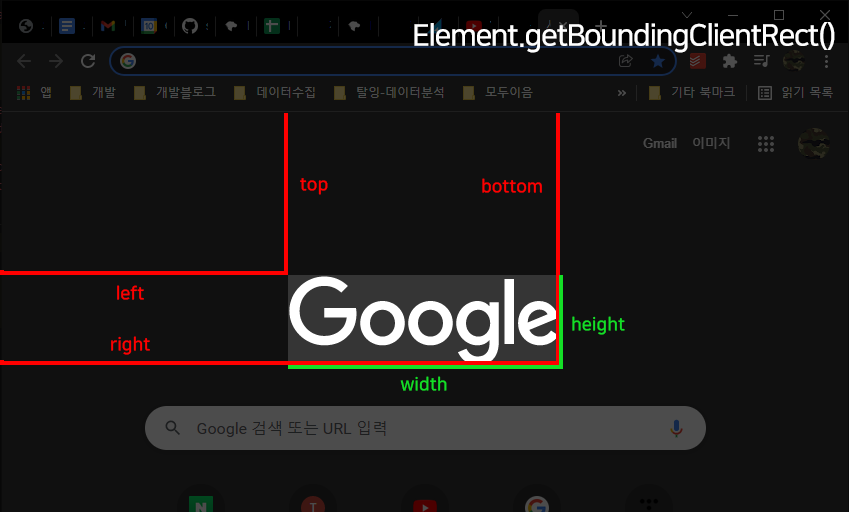Open the 개발블로그 bookmark folder
This screenshot has width=849, height=512.
click(175, 93)
